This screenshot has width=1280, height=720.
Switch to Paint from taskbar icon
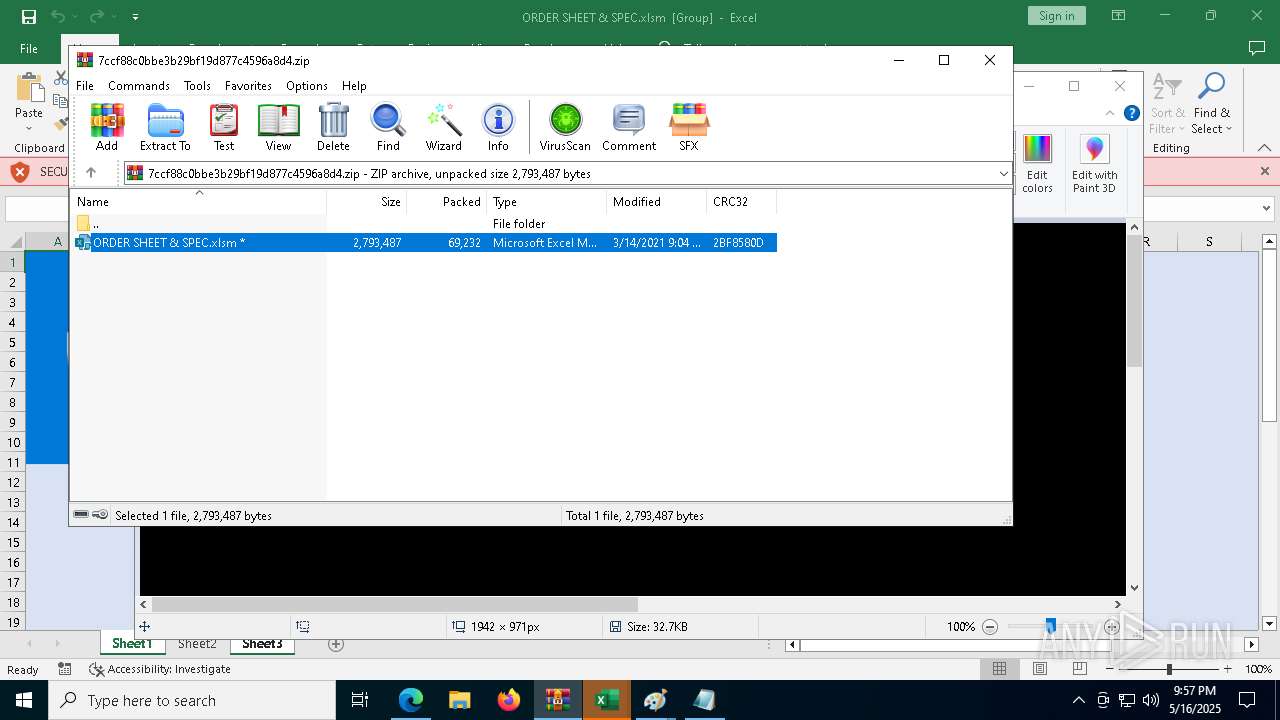coord(655,700)
